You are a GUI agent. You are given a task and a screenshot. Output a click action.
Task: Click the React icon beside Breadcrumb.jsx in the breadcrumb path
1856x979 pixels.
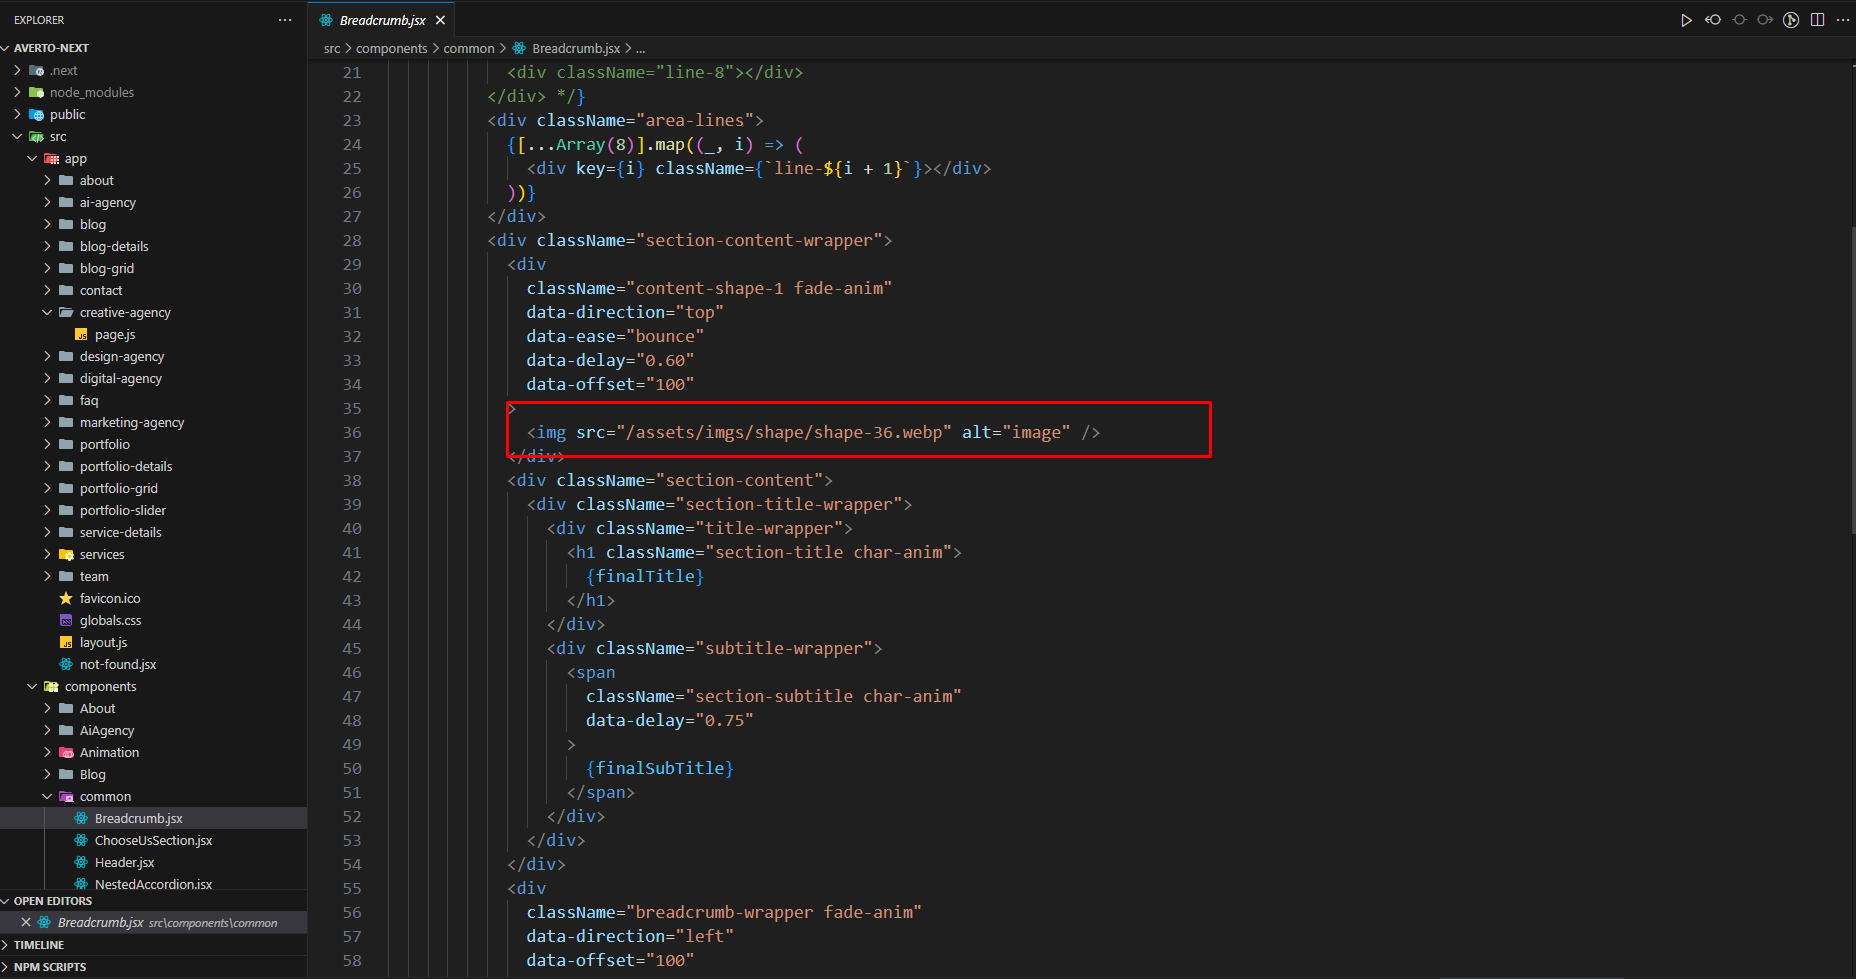pos(519,48)
